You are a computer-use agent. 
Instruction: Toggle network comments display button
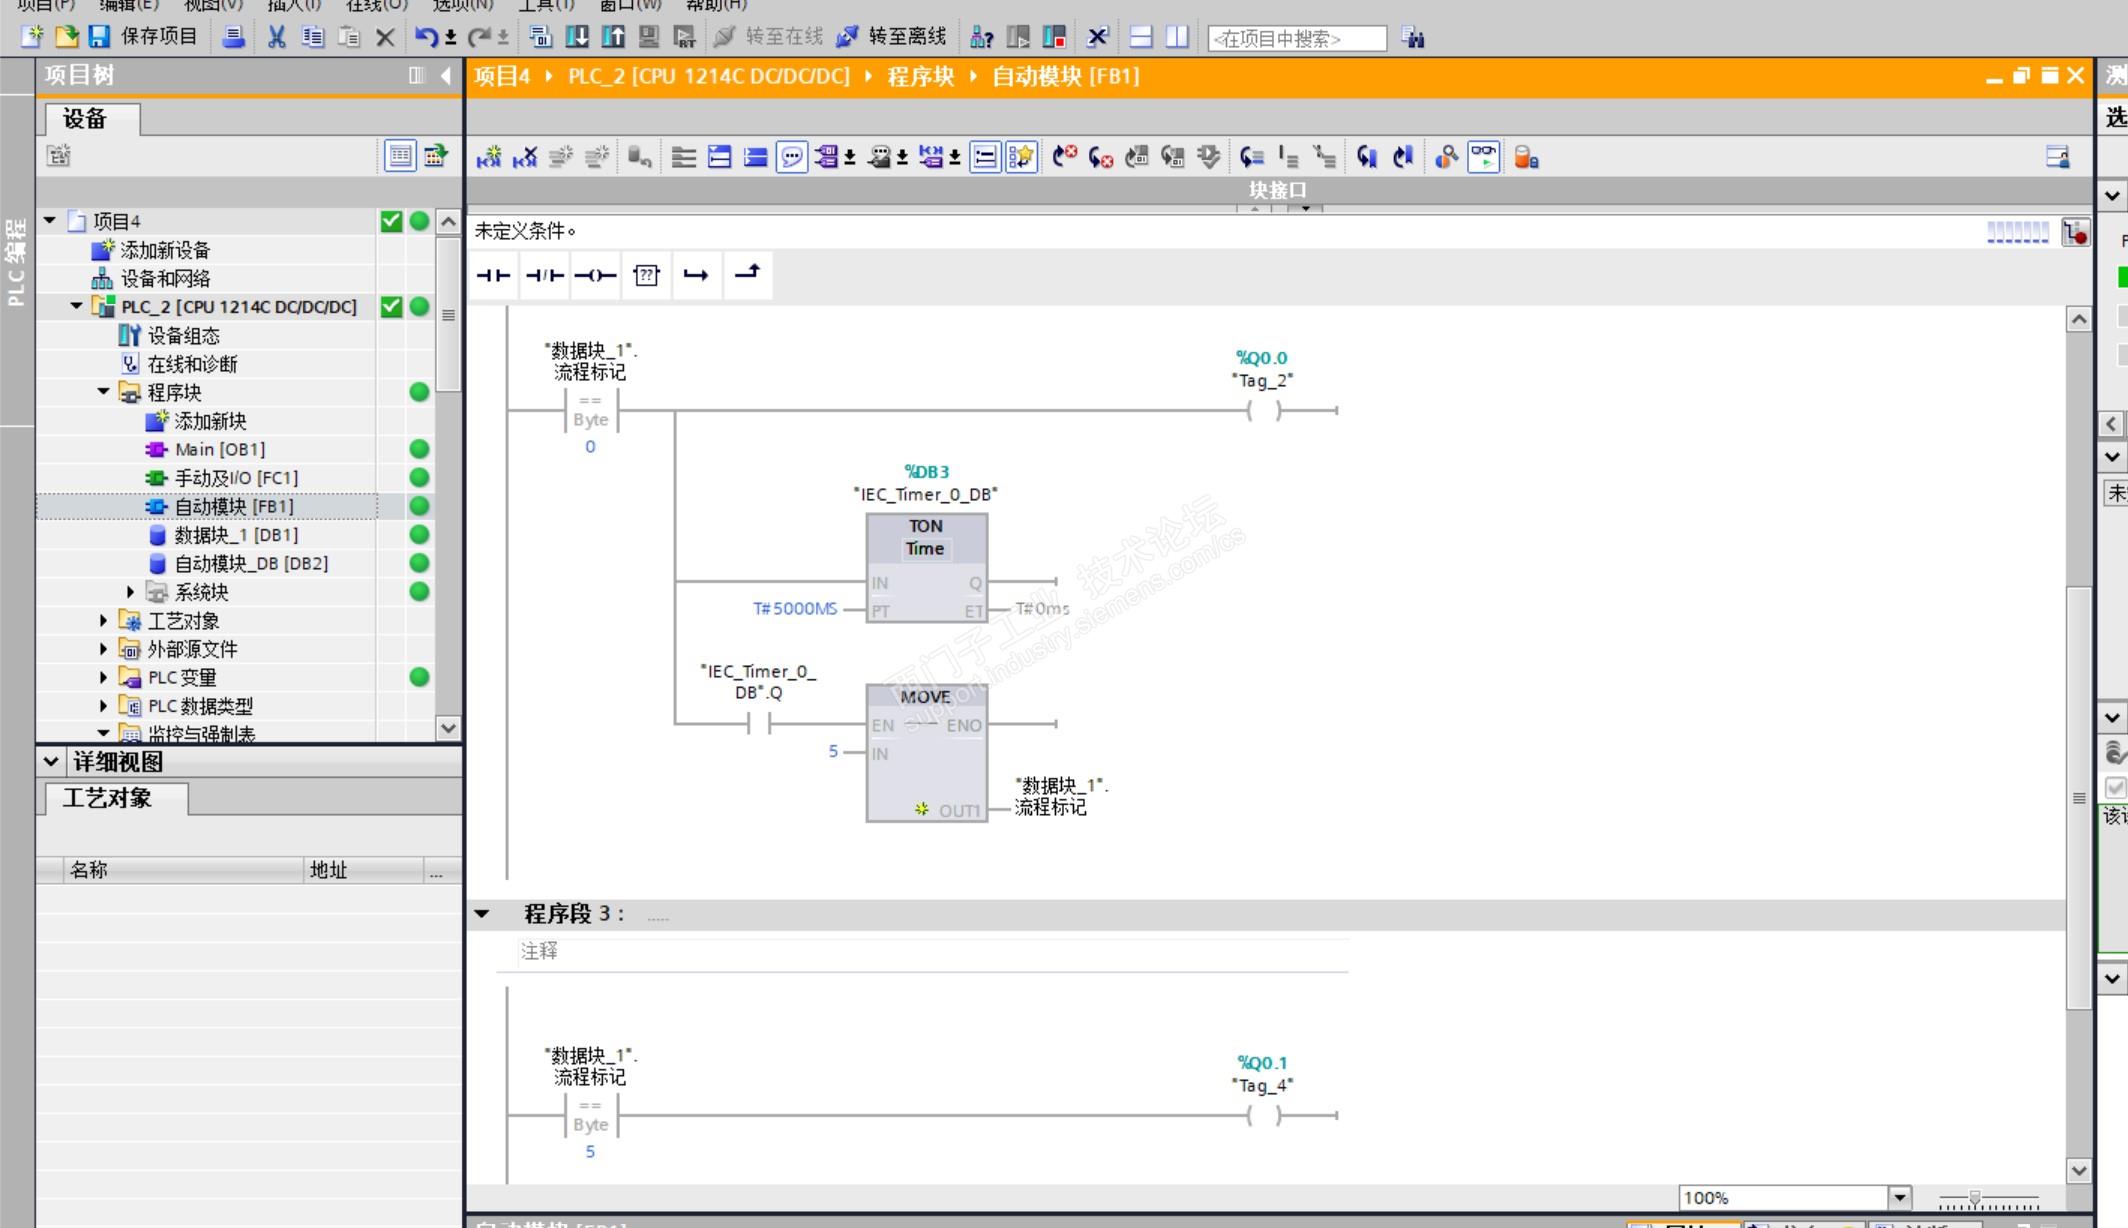[791, 157]
